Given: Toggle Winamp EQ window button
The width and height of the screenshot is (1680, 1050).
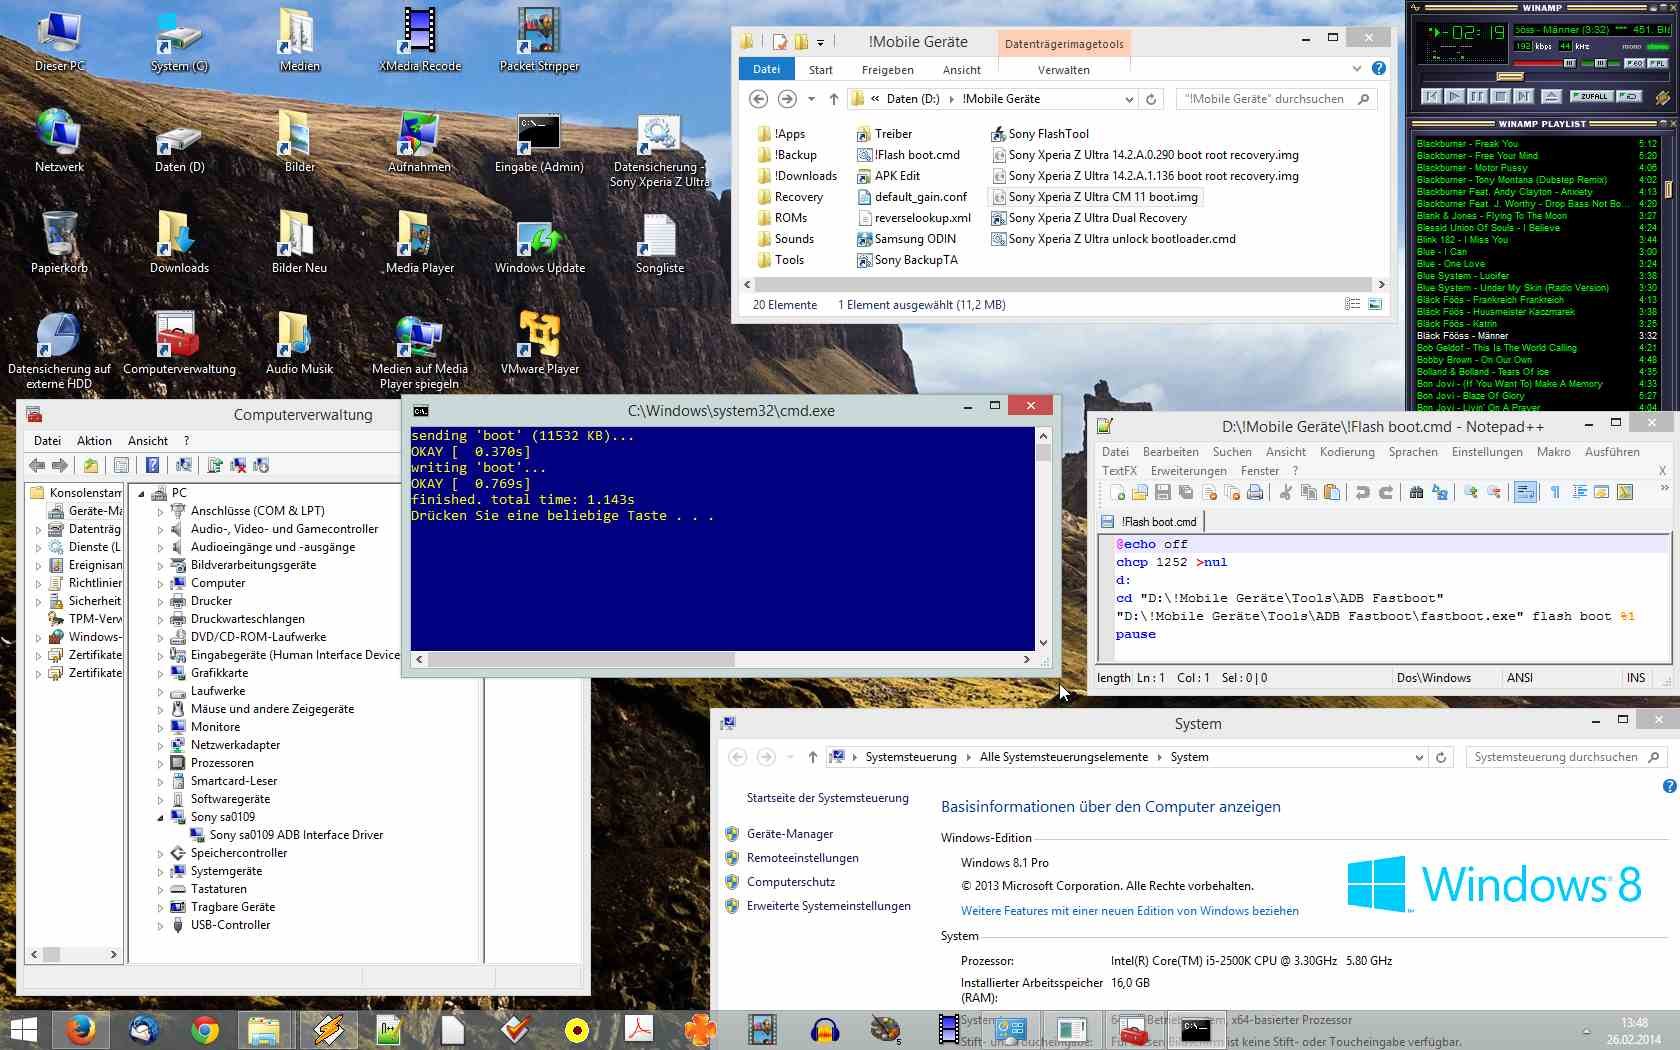Looking at the screenshot, I should [x=1634, y=63].
